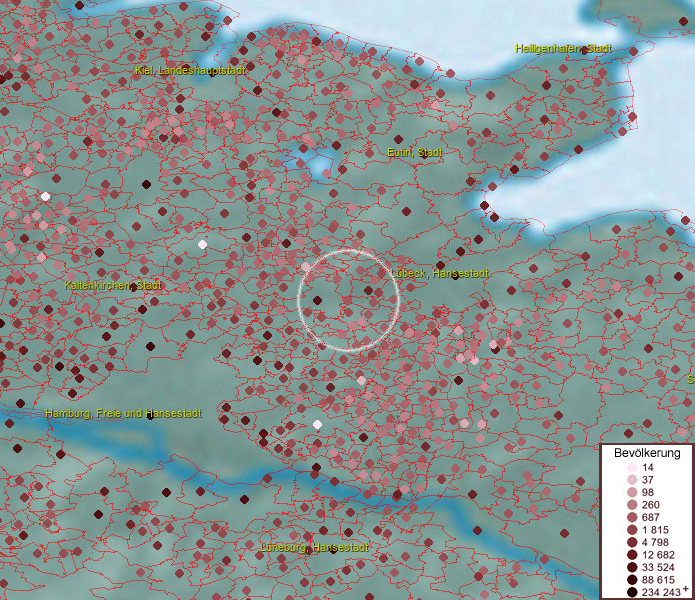Click the legend swatch beside 12 682
The height and width of the screenshot is (600, 695).
click(x=632, y=555)
